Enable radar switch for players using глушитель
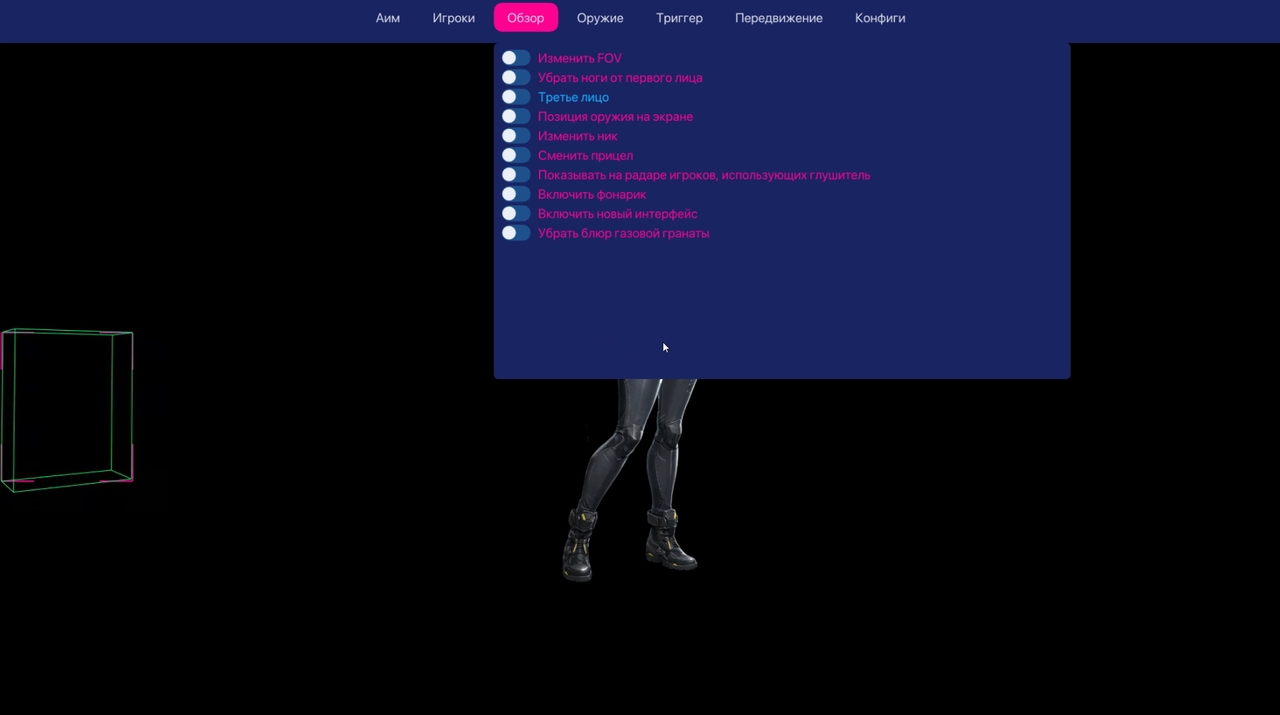 [516, 175]
